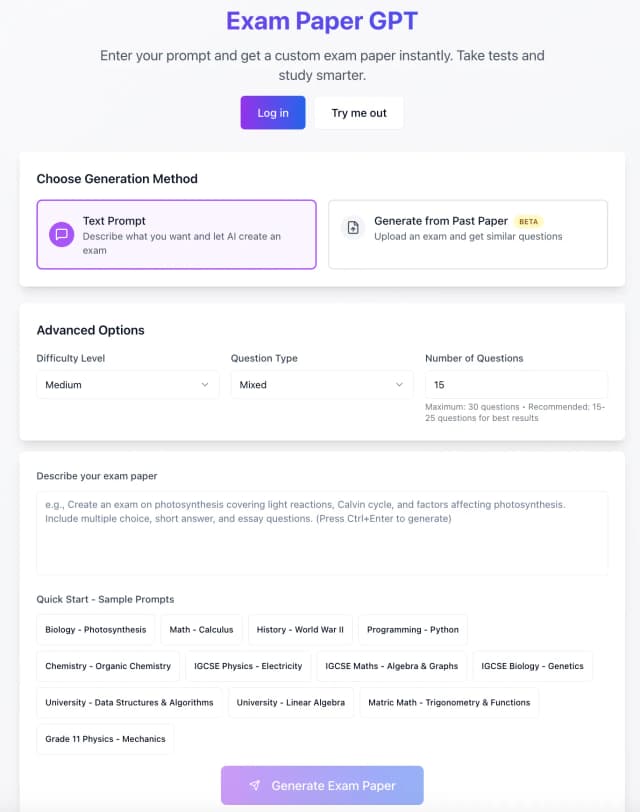
Task: Select IGCSE Physics - Electricity prompt
Action: 248,666
